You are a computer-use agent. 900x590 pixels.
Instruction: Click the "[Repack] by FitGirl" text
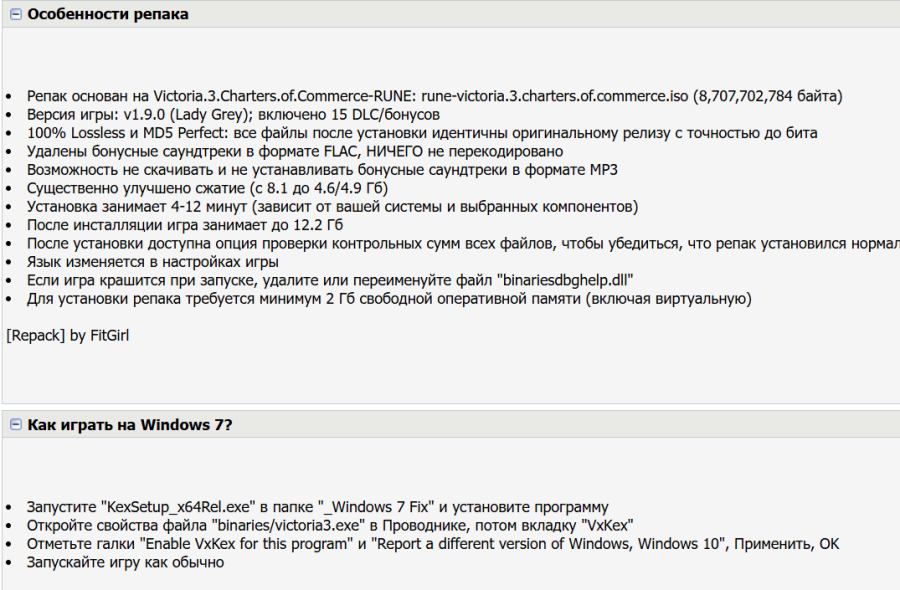(67, 336)
